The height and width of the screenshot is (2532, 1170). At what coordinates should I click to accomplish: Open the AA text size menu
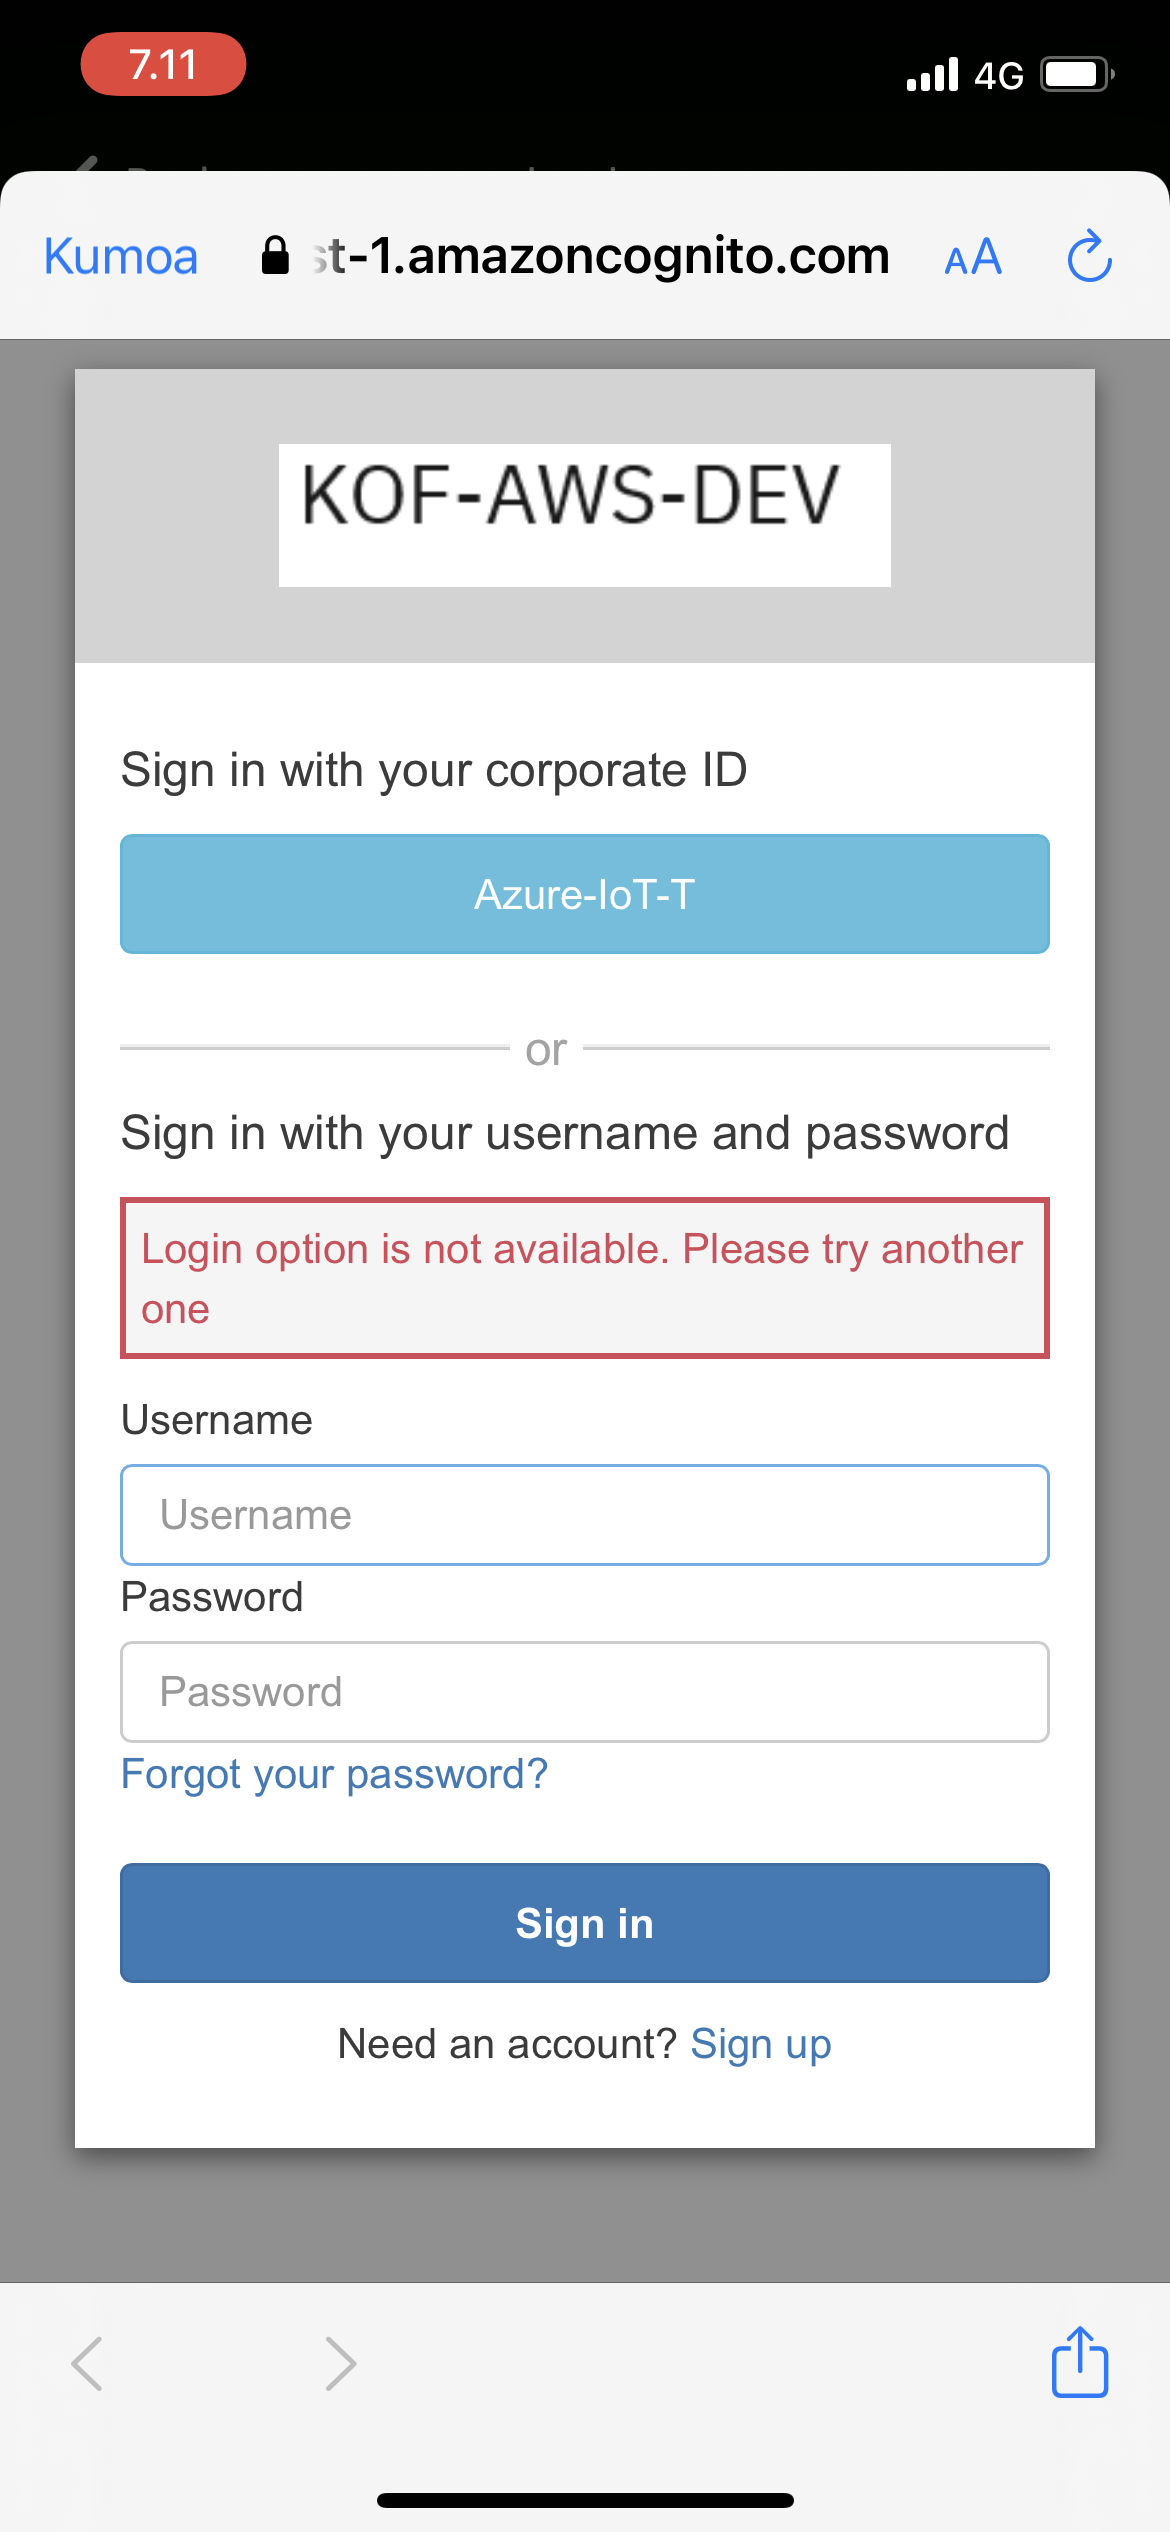tap(971, 257)
